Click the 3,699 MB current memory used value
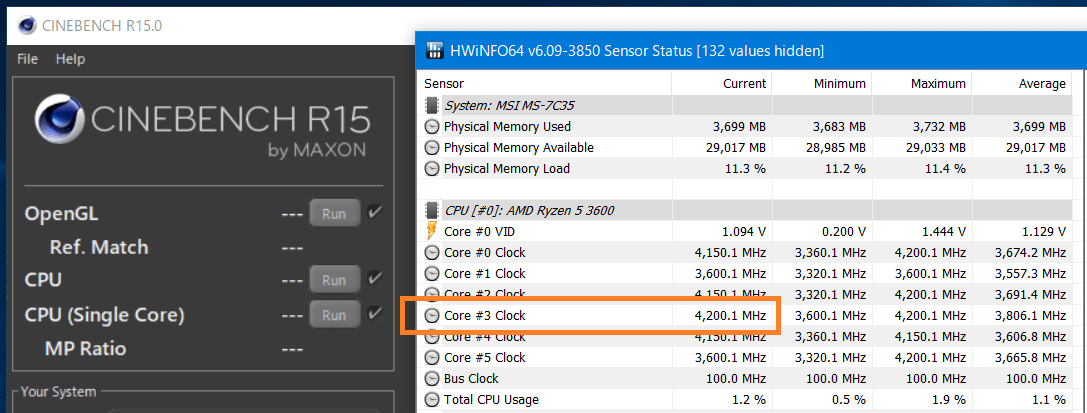The image size is (1087, 413). point(738,127)
